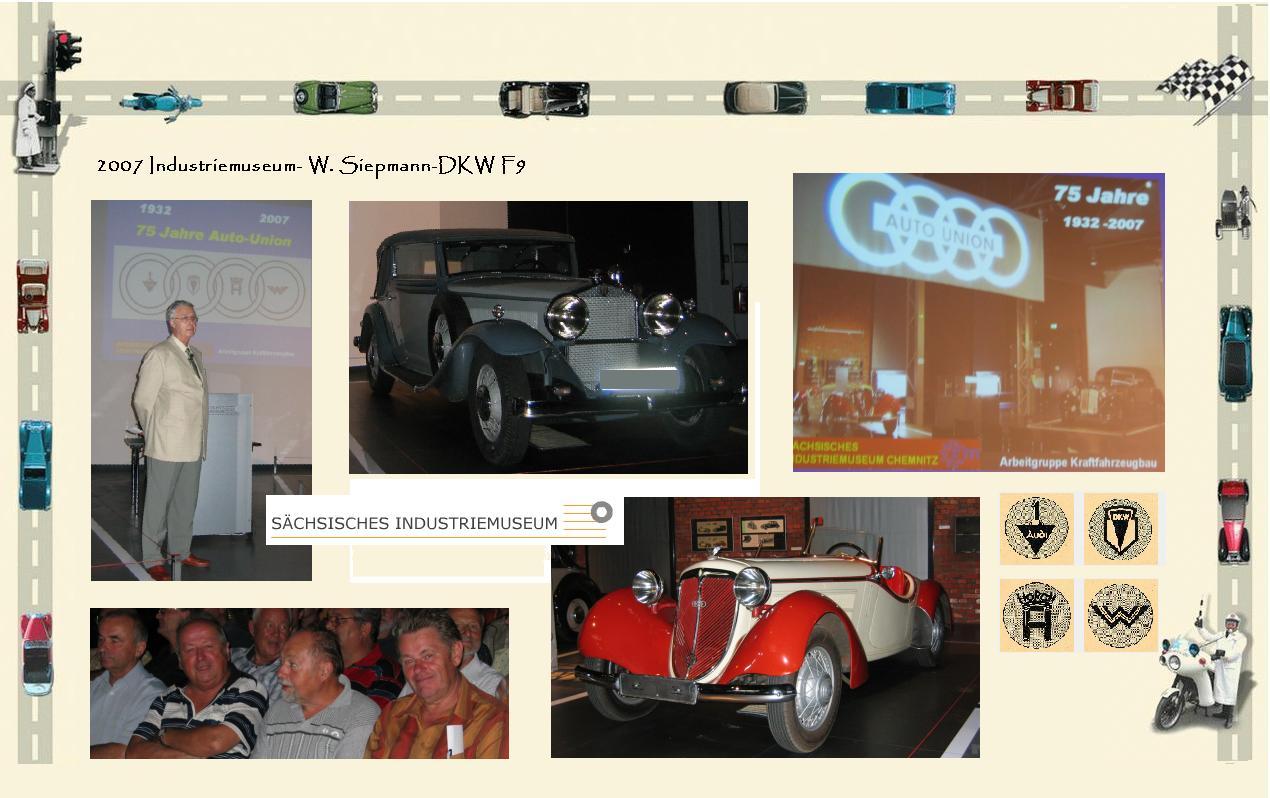Click the traffic policeman figure beside traffic light
Viewport: 1270px width, 798px height.
(30, 128)
